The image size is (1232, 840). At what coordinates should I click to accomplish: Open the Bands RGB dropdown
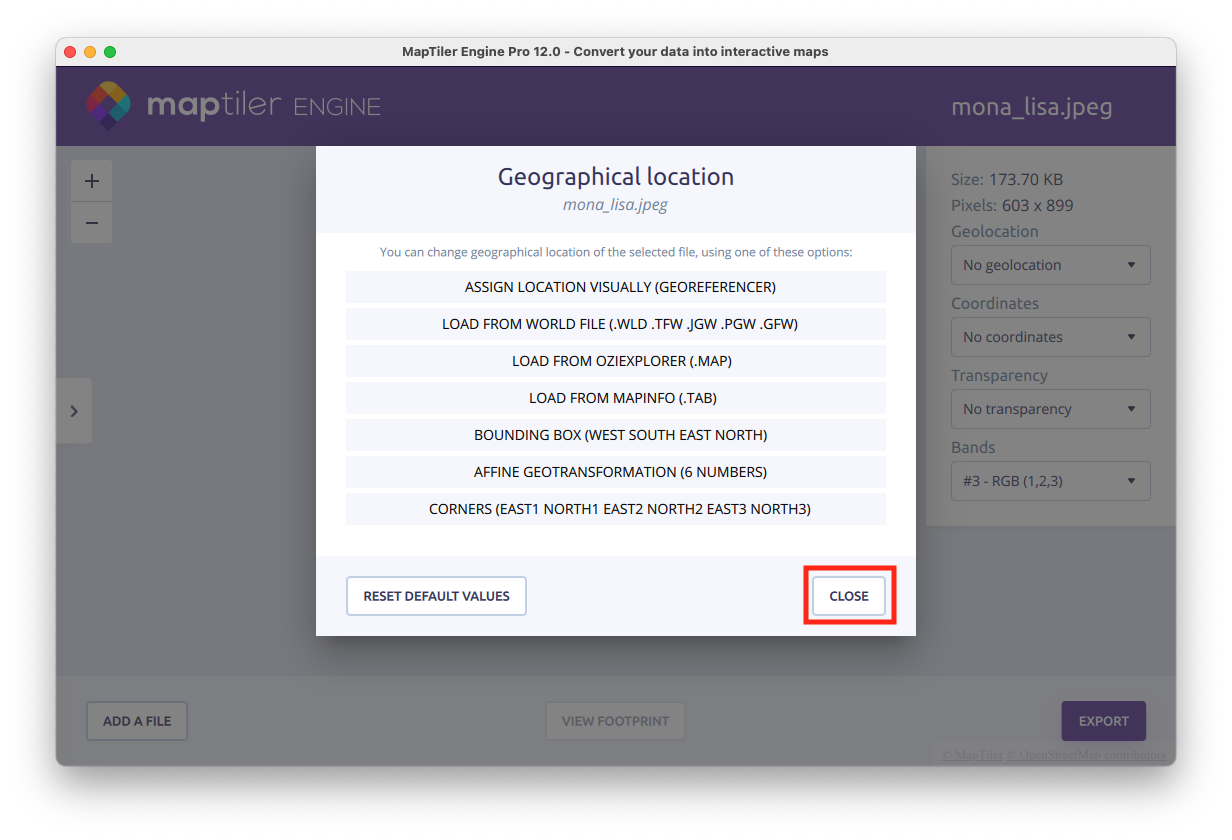[x=1050, y=481]
